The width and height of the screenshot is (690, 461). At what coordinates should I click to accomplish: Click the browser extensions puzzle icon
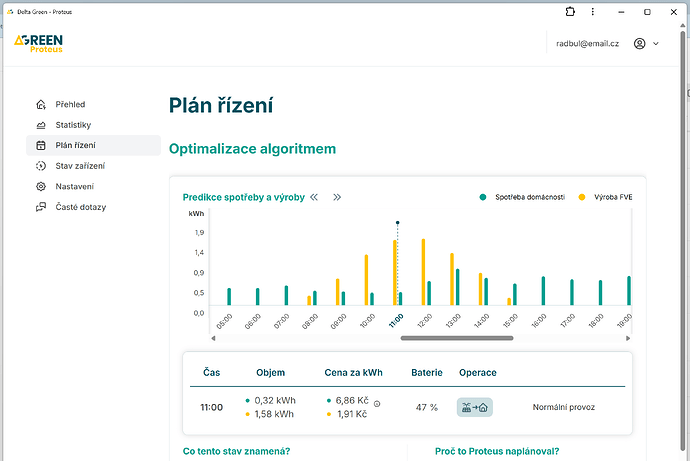coord(570,12)
